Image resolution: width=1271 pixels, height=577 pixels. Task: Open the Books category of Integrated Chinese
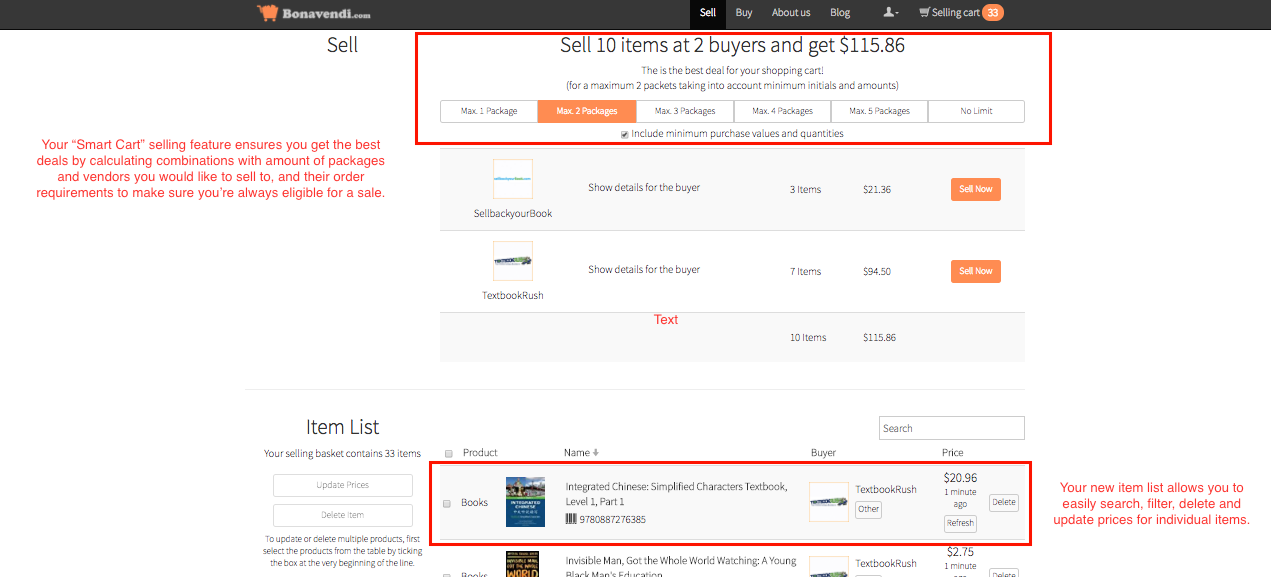pos(474,503)
